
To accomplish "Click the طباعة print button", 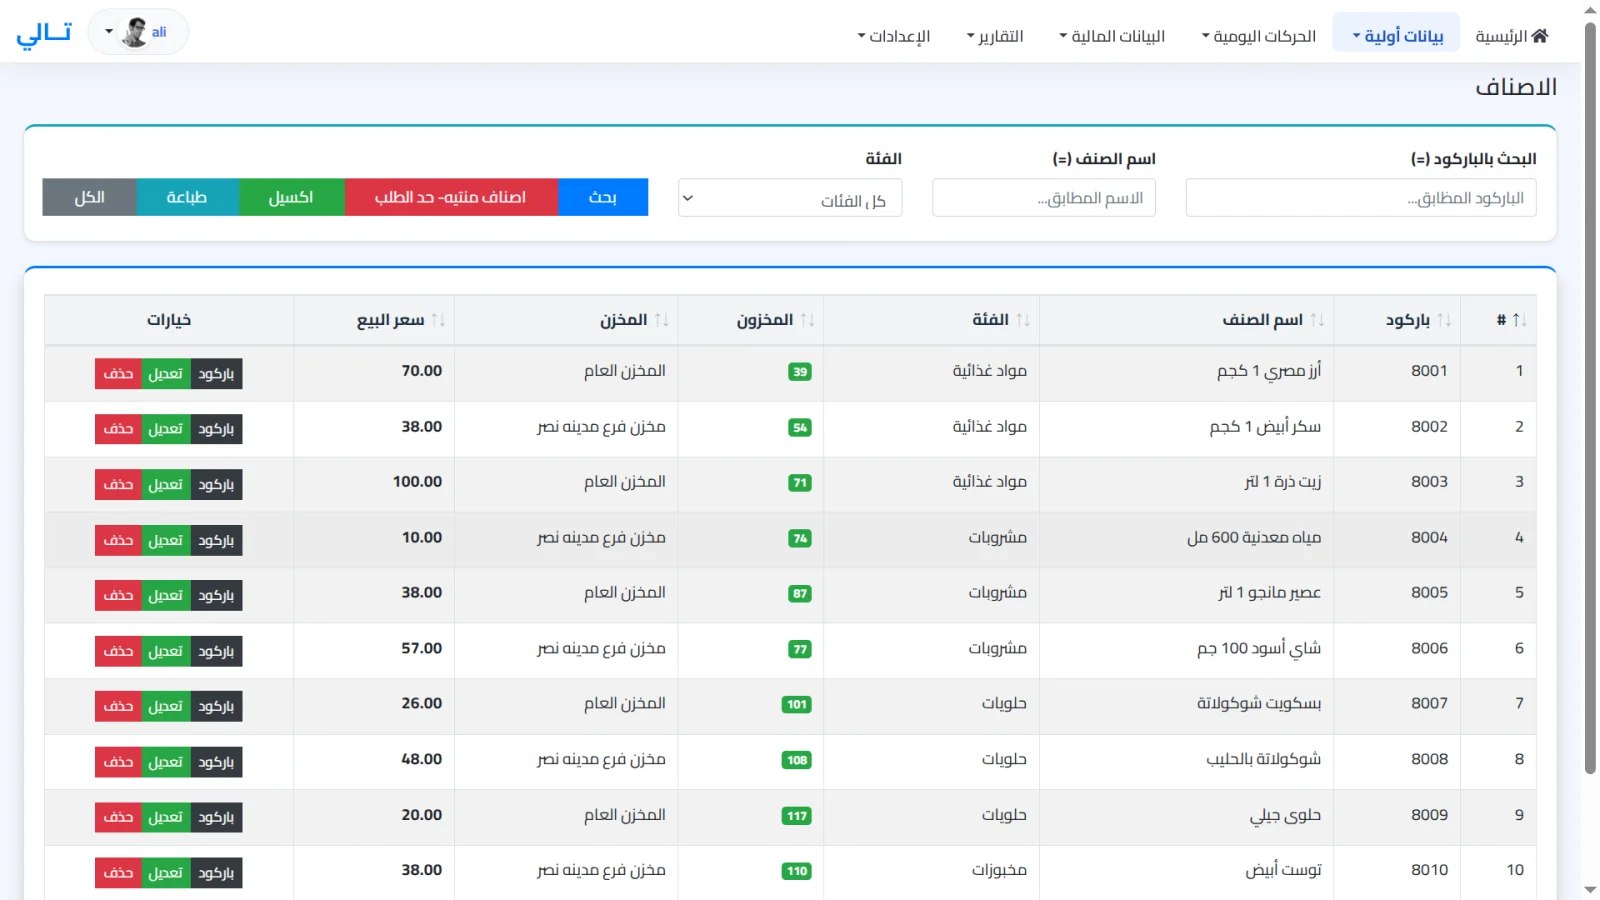I will [x=187, y=197].
